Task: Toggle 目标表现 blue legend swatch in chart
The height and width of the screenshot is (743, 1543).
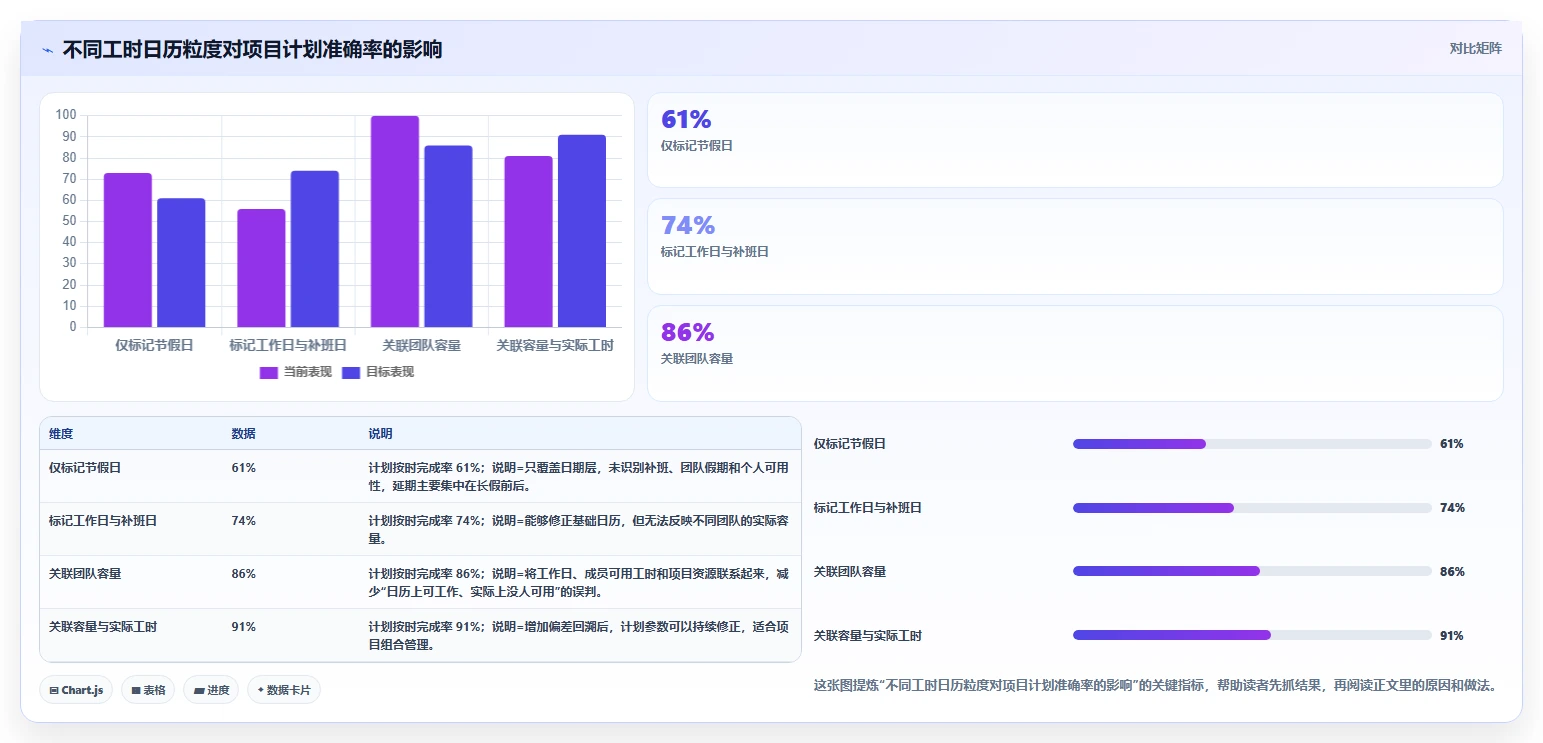Action: [x=351, y=372]
